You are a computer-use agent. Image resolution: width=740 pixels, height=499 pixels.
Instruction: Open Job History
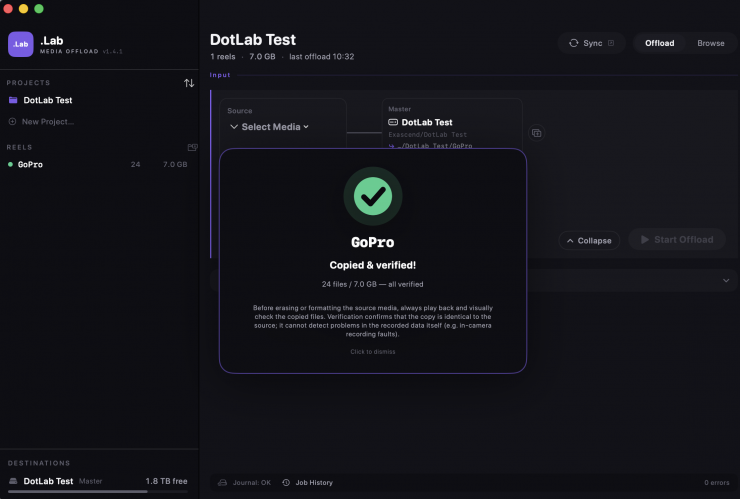click(x=308, y=482)
